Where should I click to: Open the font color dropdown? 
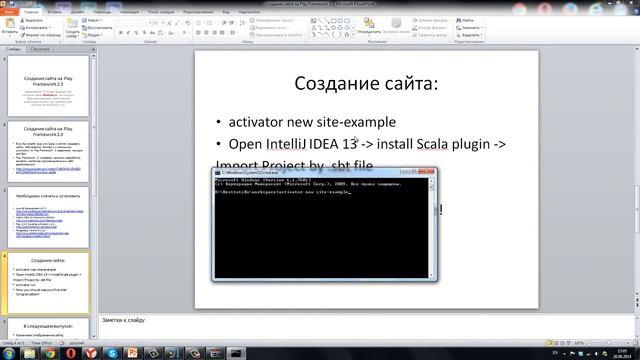[185, 33]
